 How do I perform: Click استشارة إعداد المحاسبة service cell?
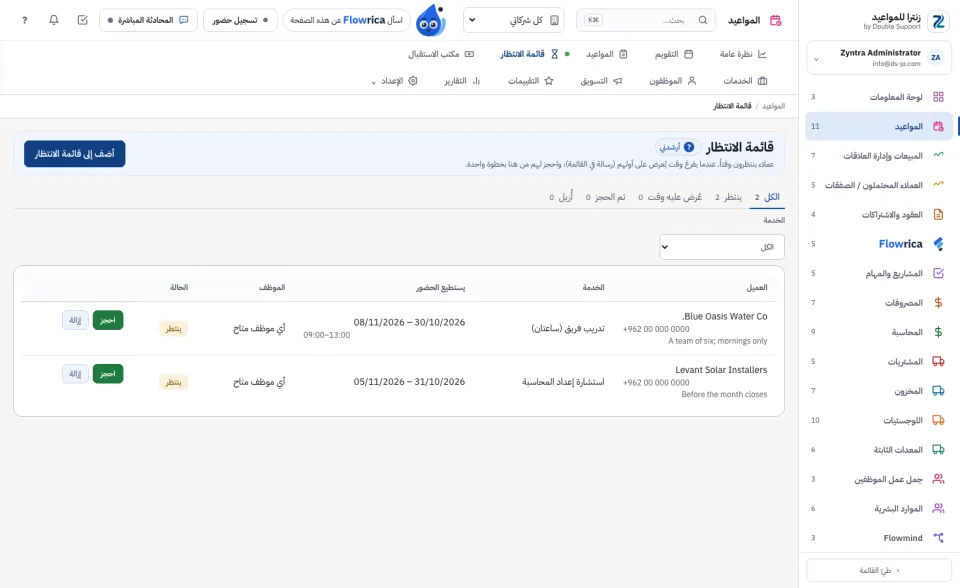[x=563, y=382]
